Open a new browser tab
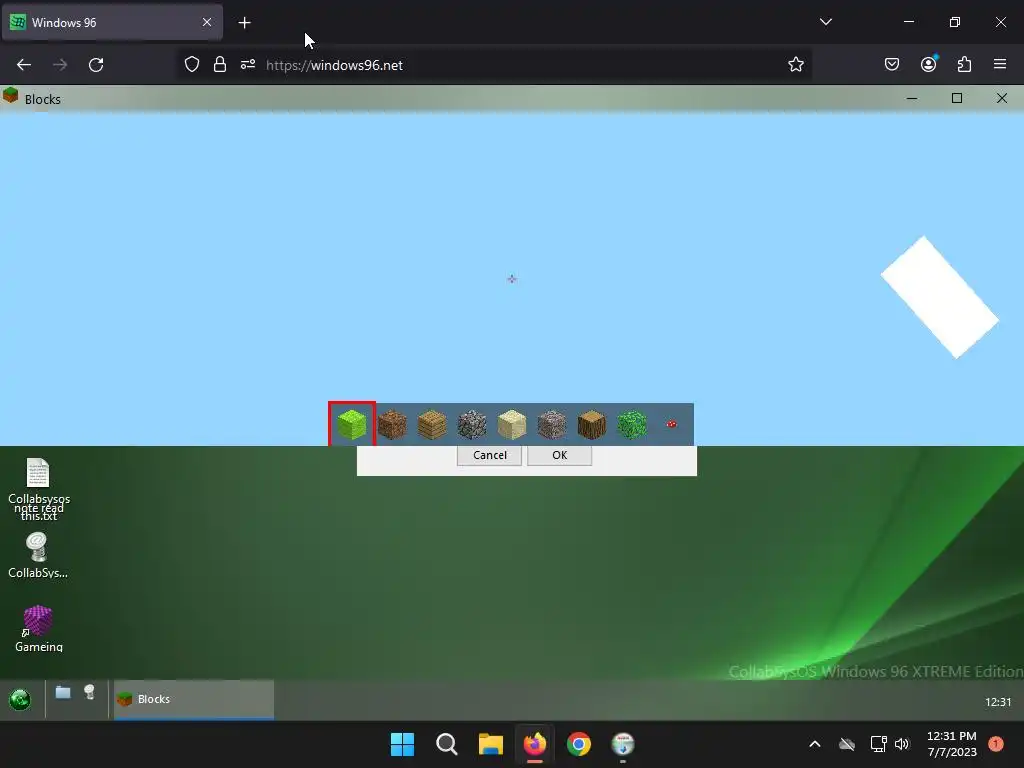The width and height of the screenshot is (1024, 768). click(x=244, y=23)
